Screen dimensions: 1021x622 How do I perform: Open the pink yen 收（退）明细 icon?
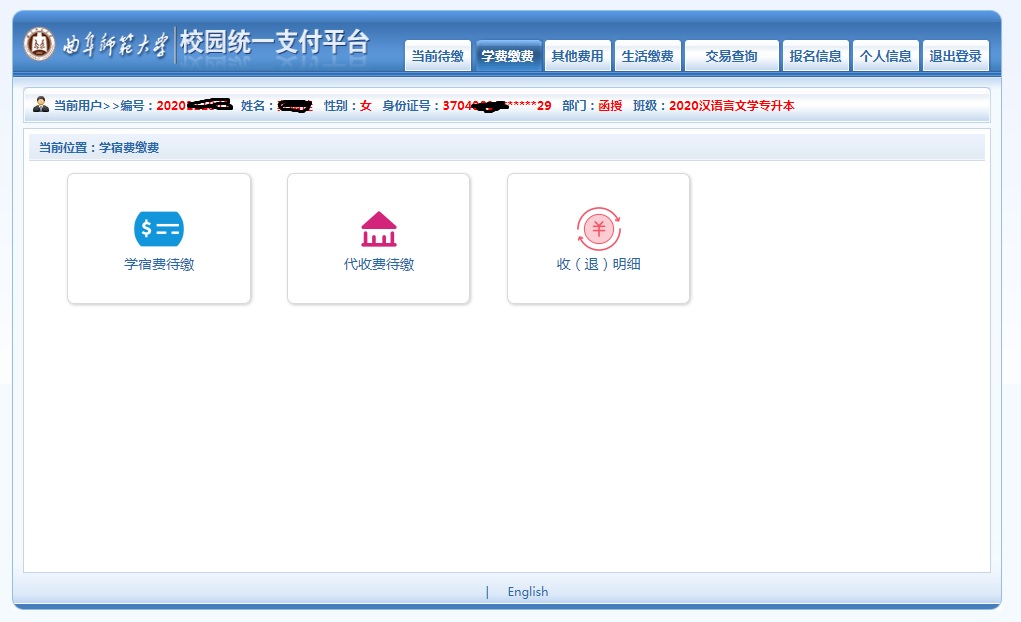click(x=599, y=229)
